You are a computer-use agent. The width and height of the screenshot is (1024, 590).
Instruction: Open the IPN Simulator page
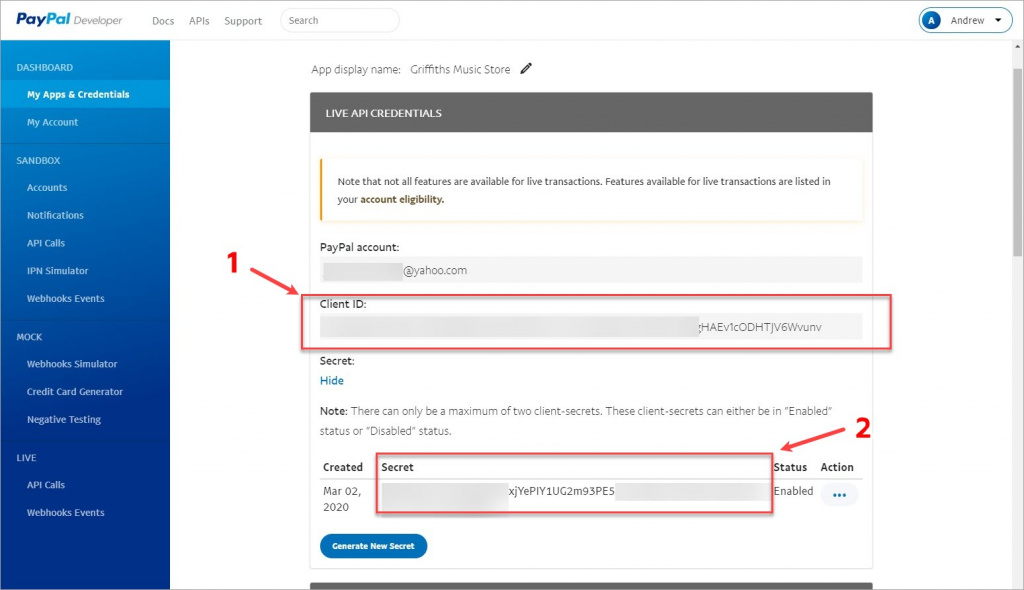pyautogui.click(x=57, y=270)
